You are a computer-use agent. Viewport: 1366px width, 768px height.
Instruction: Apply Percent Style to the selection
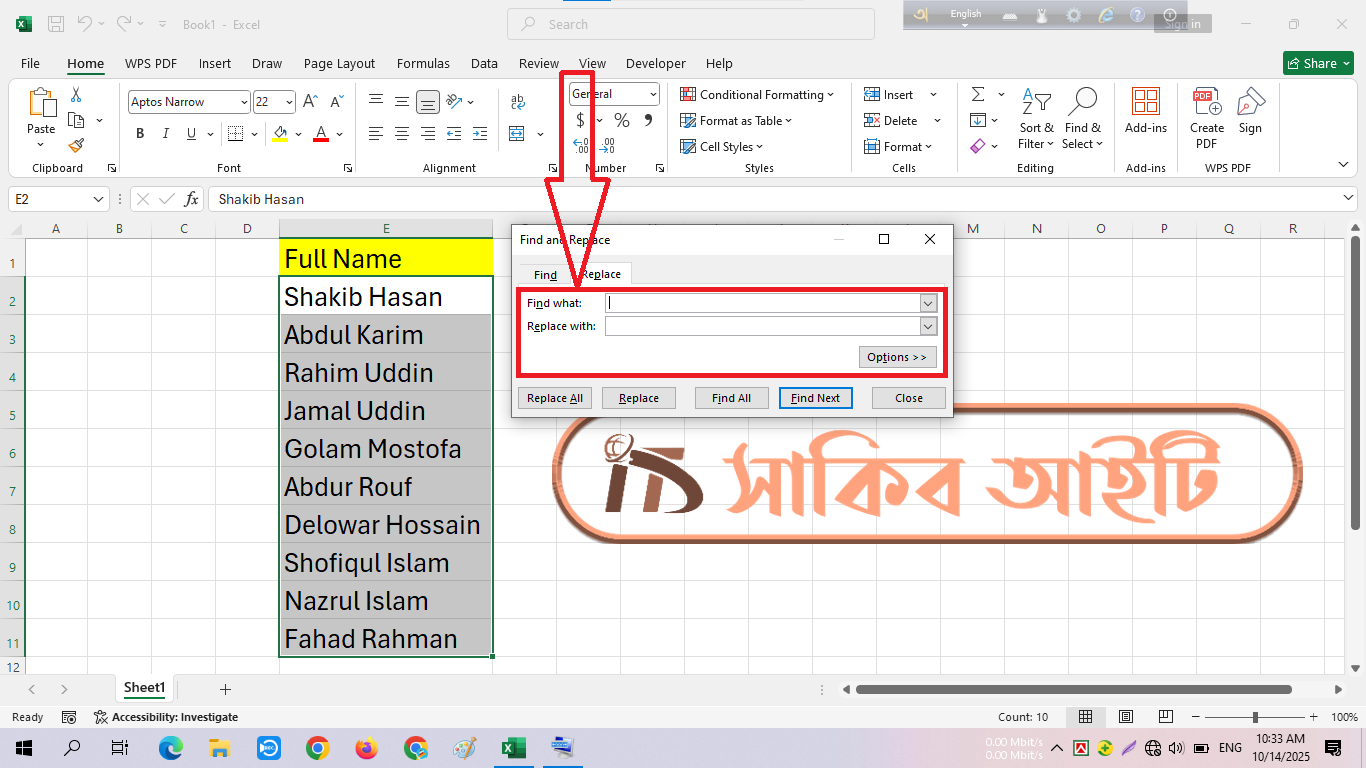point(620,119)
